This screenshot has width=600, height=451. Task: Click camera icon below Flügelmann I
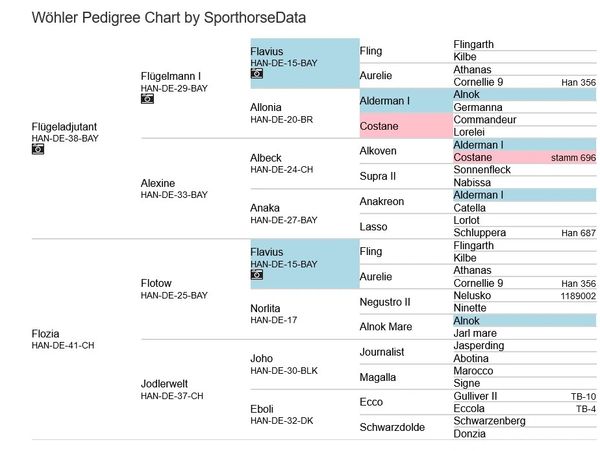[x=147, y=100]
